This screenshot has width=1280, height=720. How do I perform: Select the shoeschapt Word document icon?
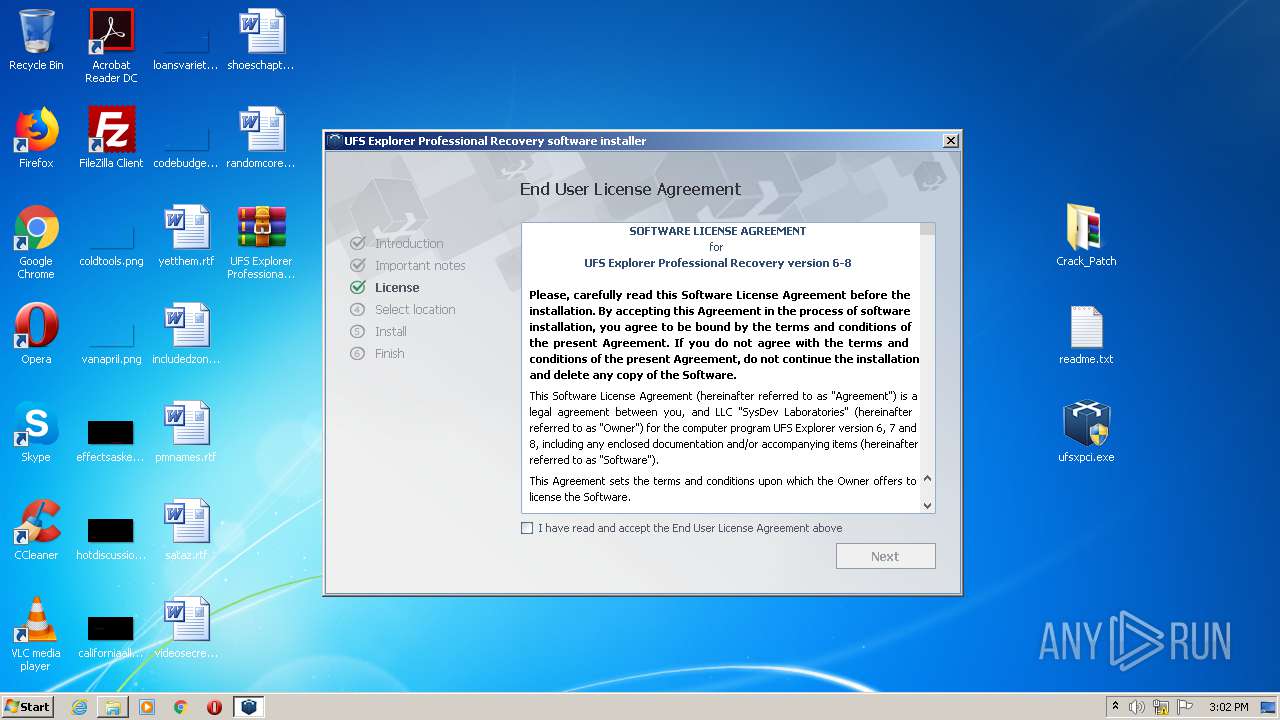[261, 40]
